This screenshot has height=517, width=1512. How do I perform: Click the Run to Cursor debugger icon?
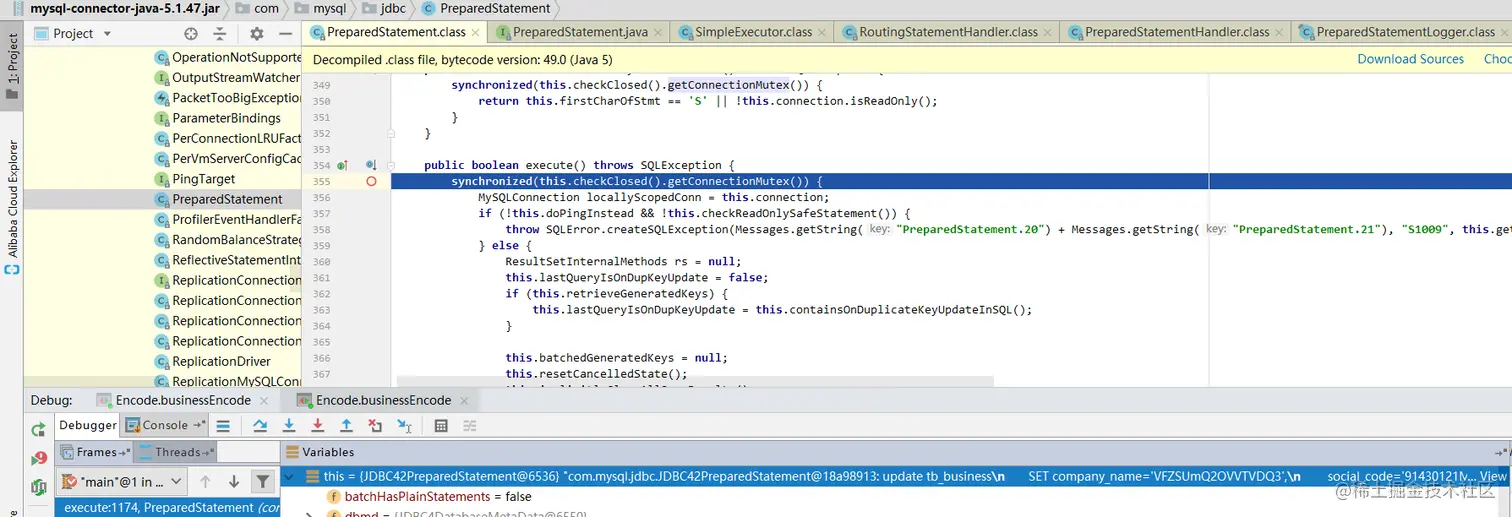click(404, 425)
